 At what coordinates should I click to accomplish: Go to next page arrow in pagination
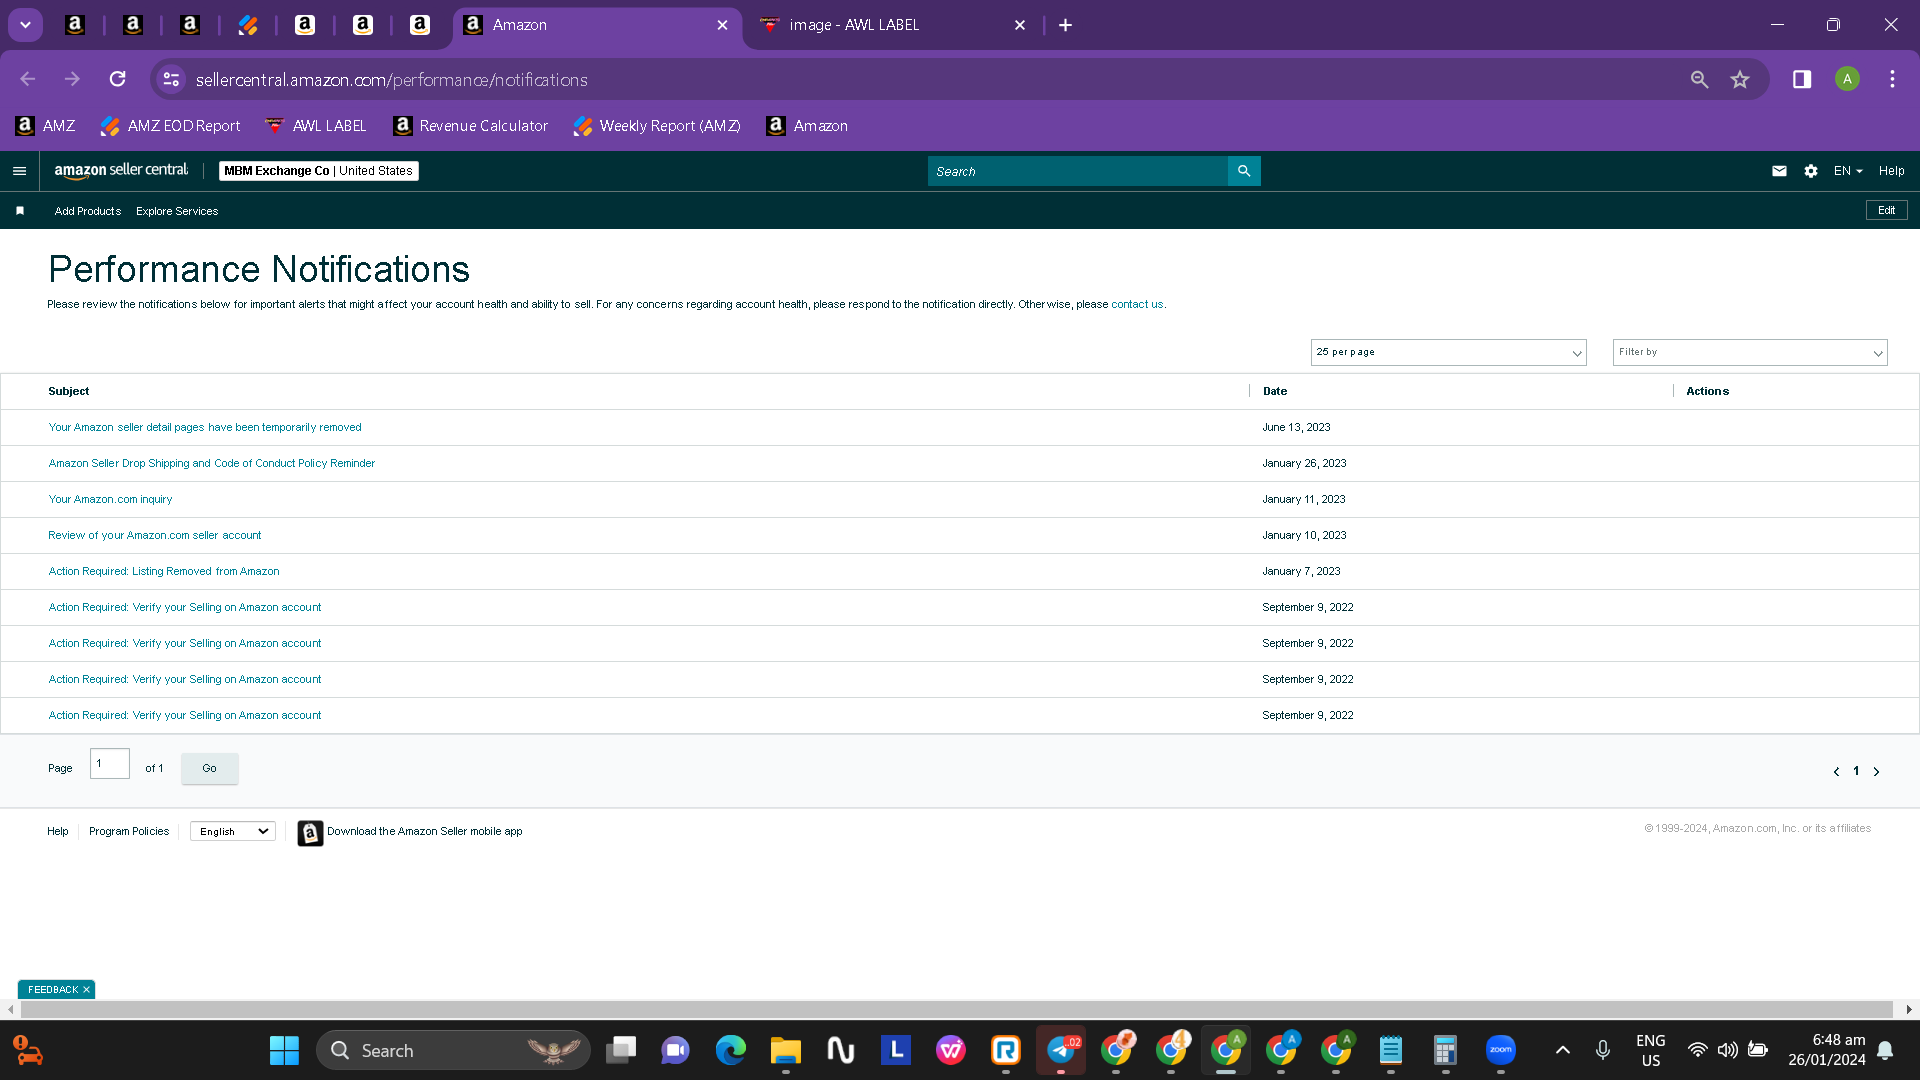[1876, 772]
